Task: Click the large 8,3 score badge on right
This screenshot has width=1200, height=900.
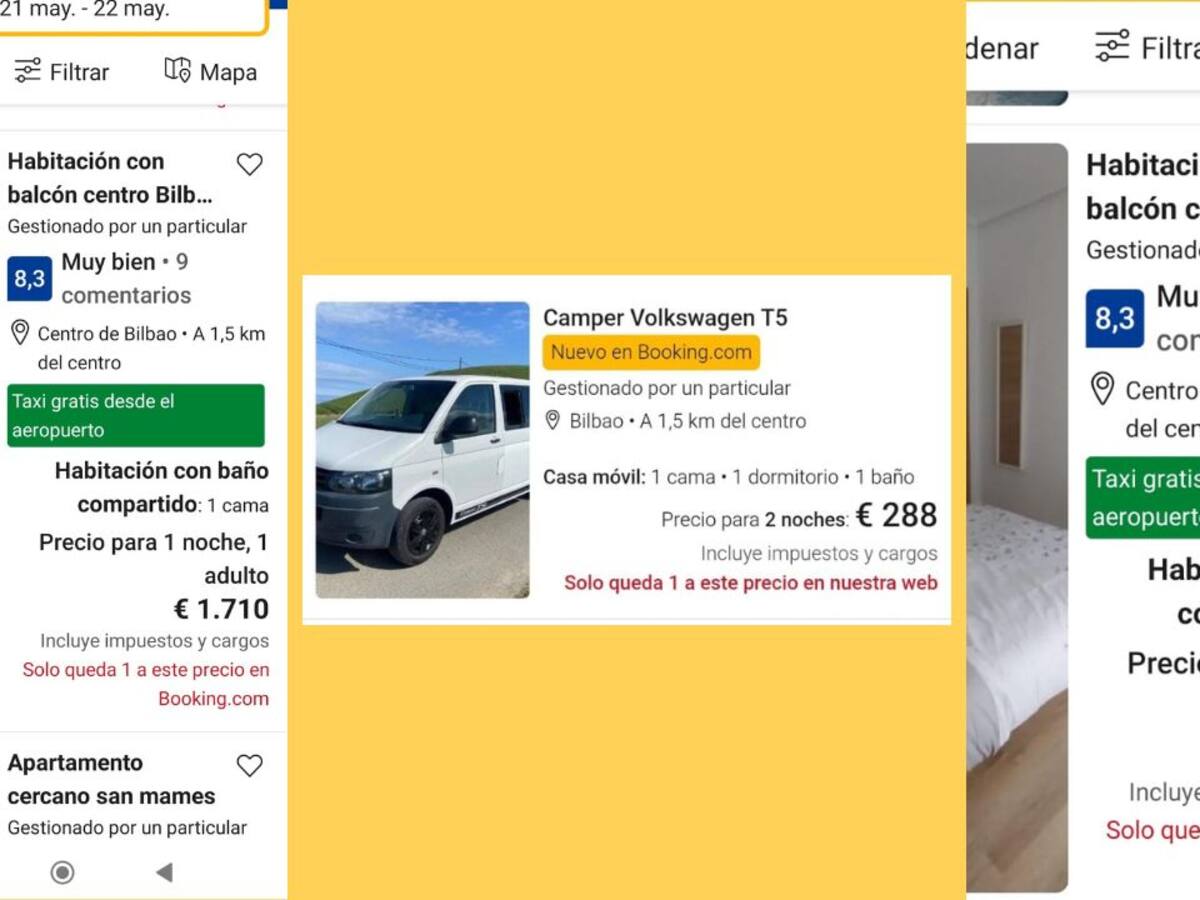Action: 1115,318
